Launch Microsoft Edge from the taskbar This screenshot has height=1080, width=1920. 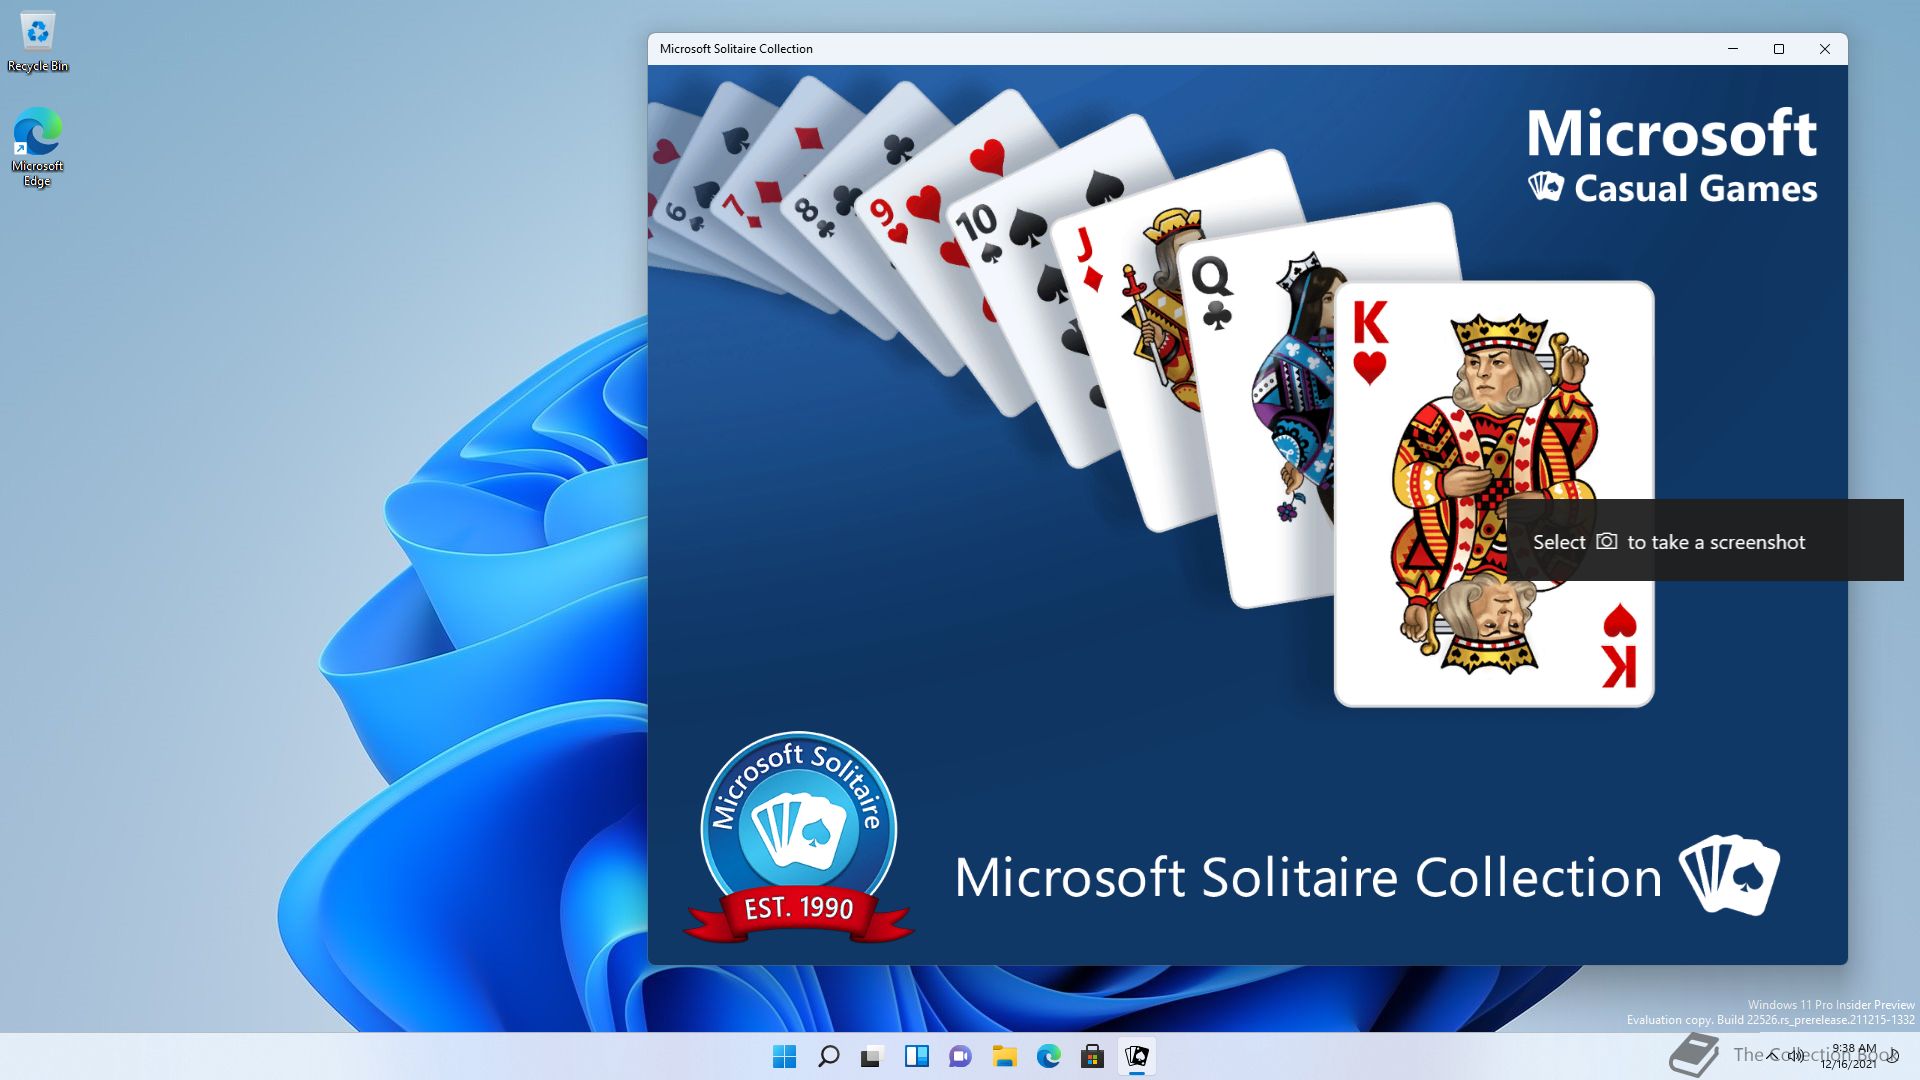pyautogui.click(x=1049, y=1056)
